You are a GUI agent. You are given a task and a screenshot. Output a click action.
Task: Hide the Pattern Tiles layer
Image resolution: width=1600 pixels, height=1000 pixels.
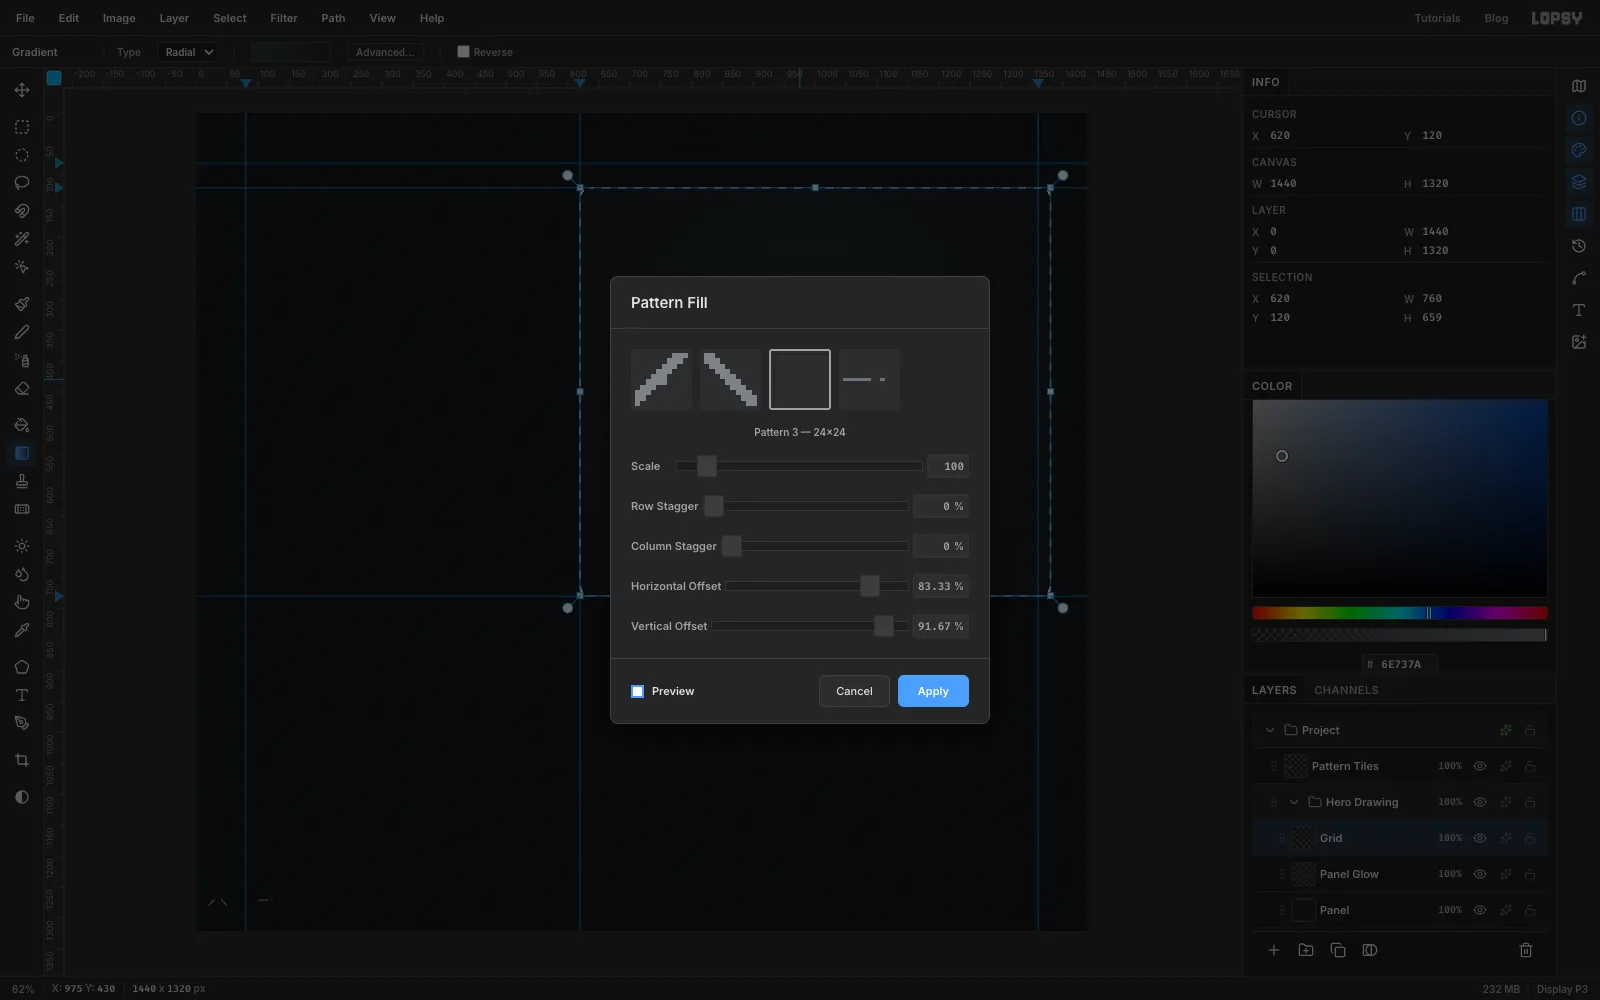1480,766
